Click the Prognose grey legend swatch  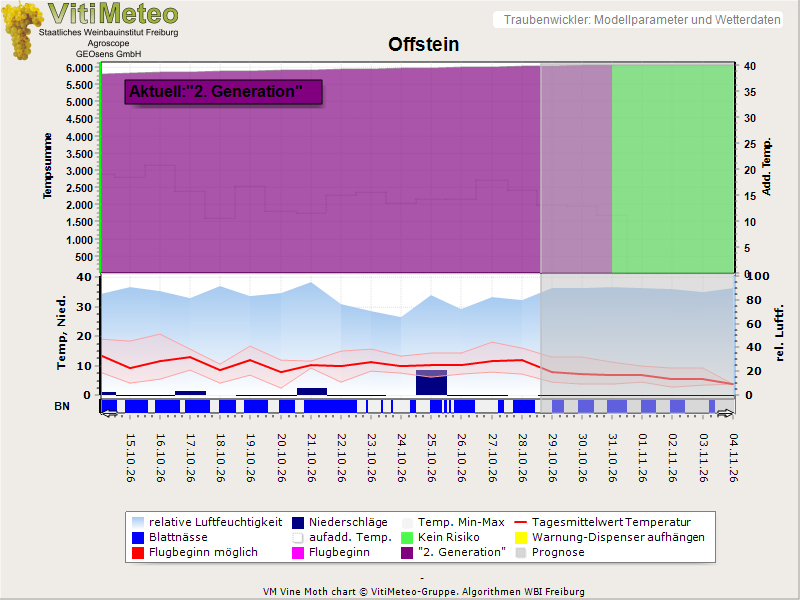tap(521, 553)
